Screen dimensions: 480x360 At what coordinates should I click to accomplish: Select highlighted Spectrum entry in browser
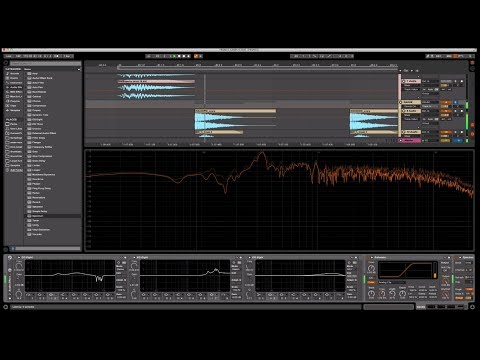pyautogui.click(x=53, y=216)
